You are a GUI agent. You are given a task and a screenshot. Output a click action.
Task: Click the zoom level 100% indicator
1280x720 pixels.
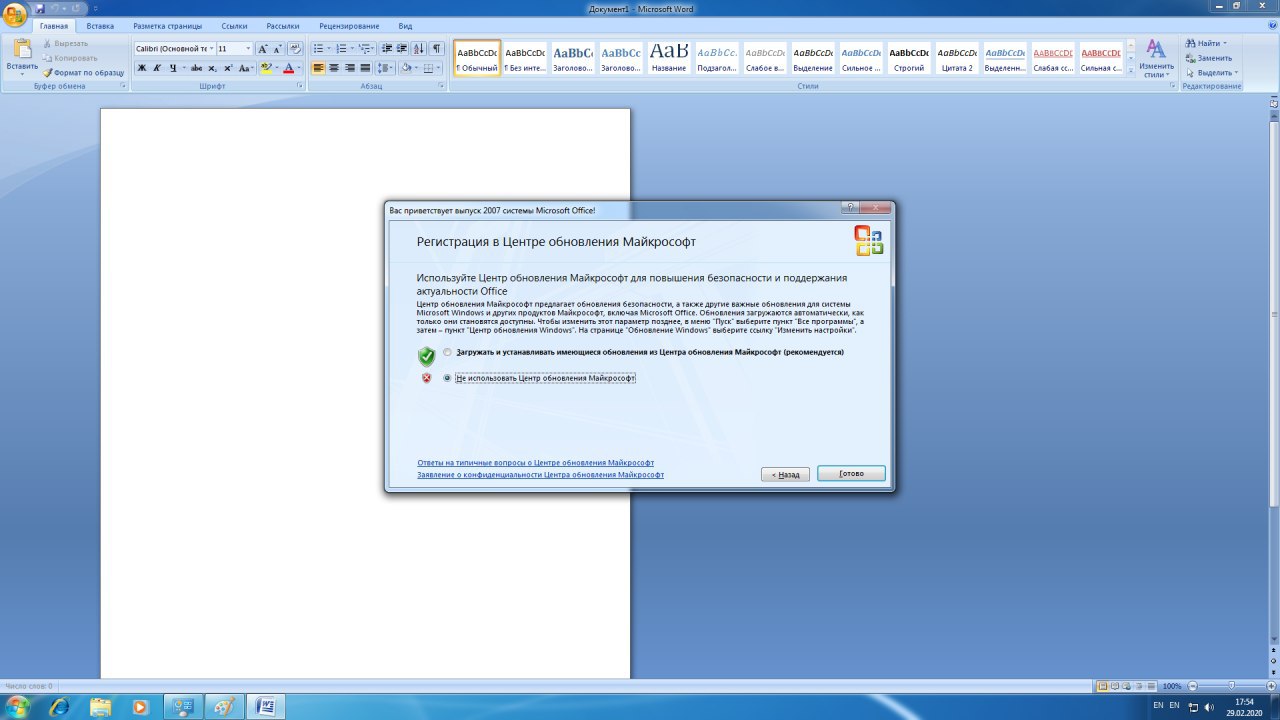click(x=1172, y=686)
